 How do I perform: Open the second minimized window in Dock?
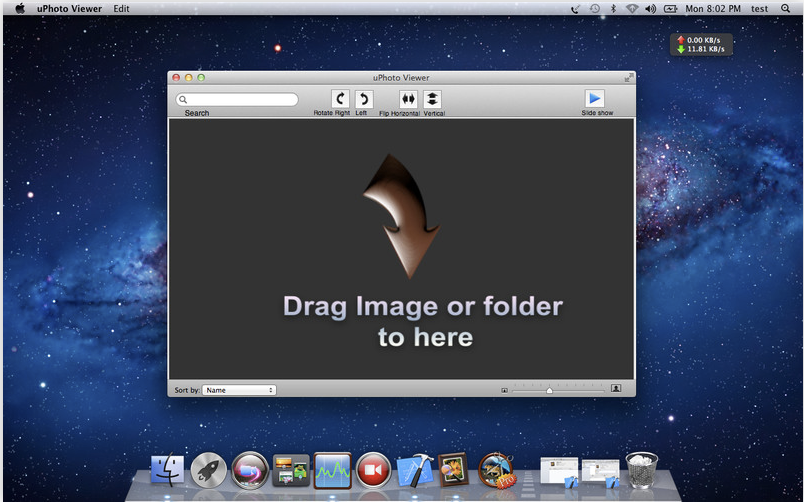(600, 472)
